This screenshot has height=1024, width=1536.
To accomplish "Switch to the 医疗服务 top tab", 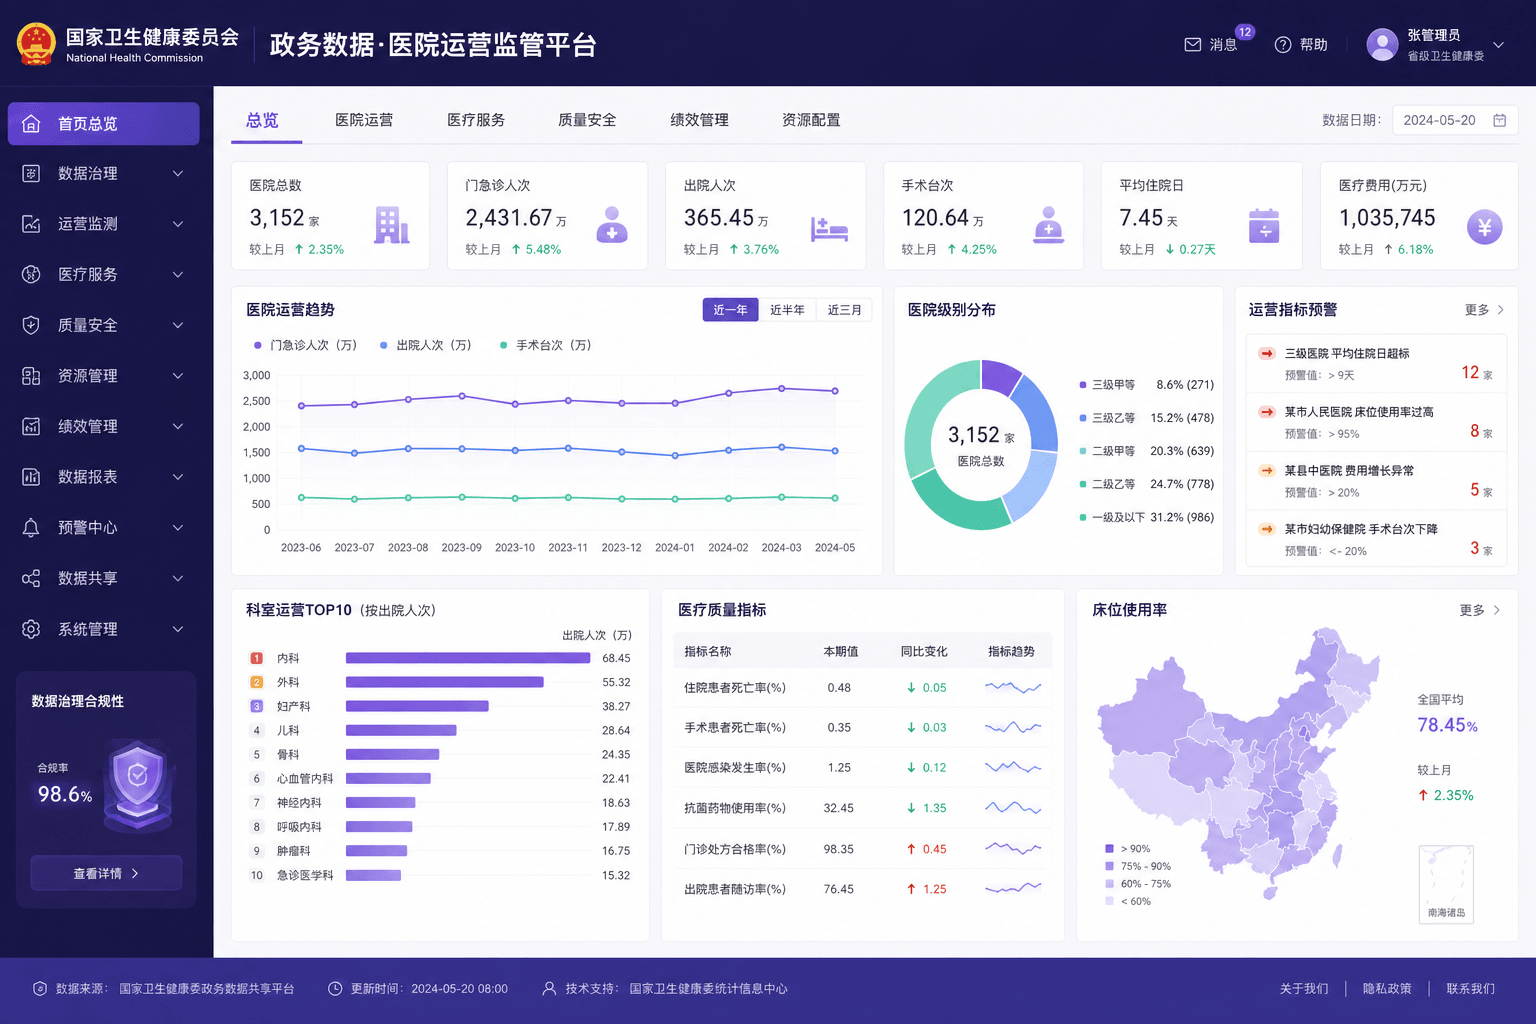I will (x=476, y=120).
